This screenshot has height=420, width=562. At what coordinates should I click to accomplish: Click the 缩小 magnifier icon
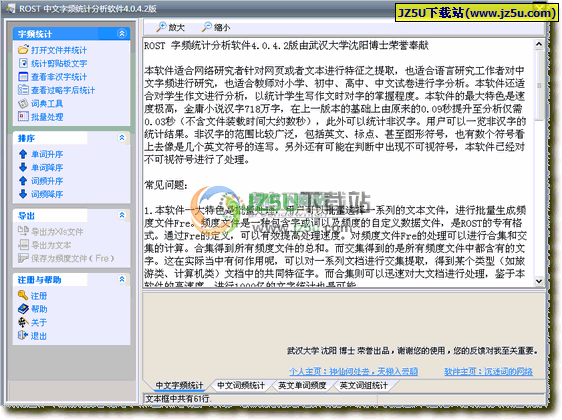click(207, 27)
